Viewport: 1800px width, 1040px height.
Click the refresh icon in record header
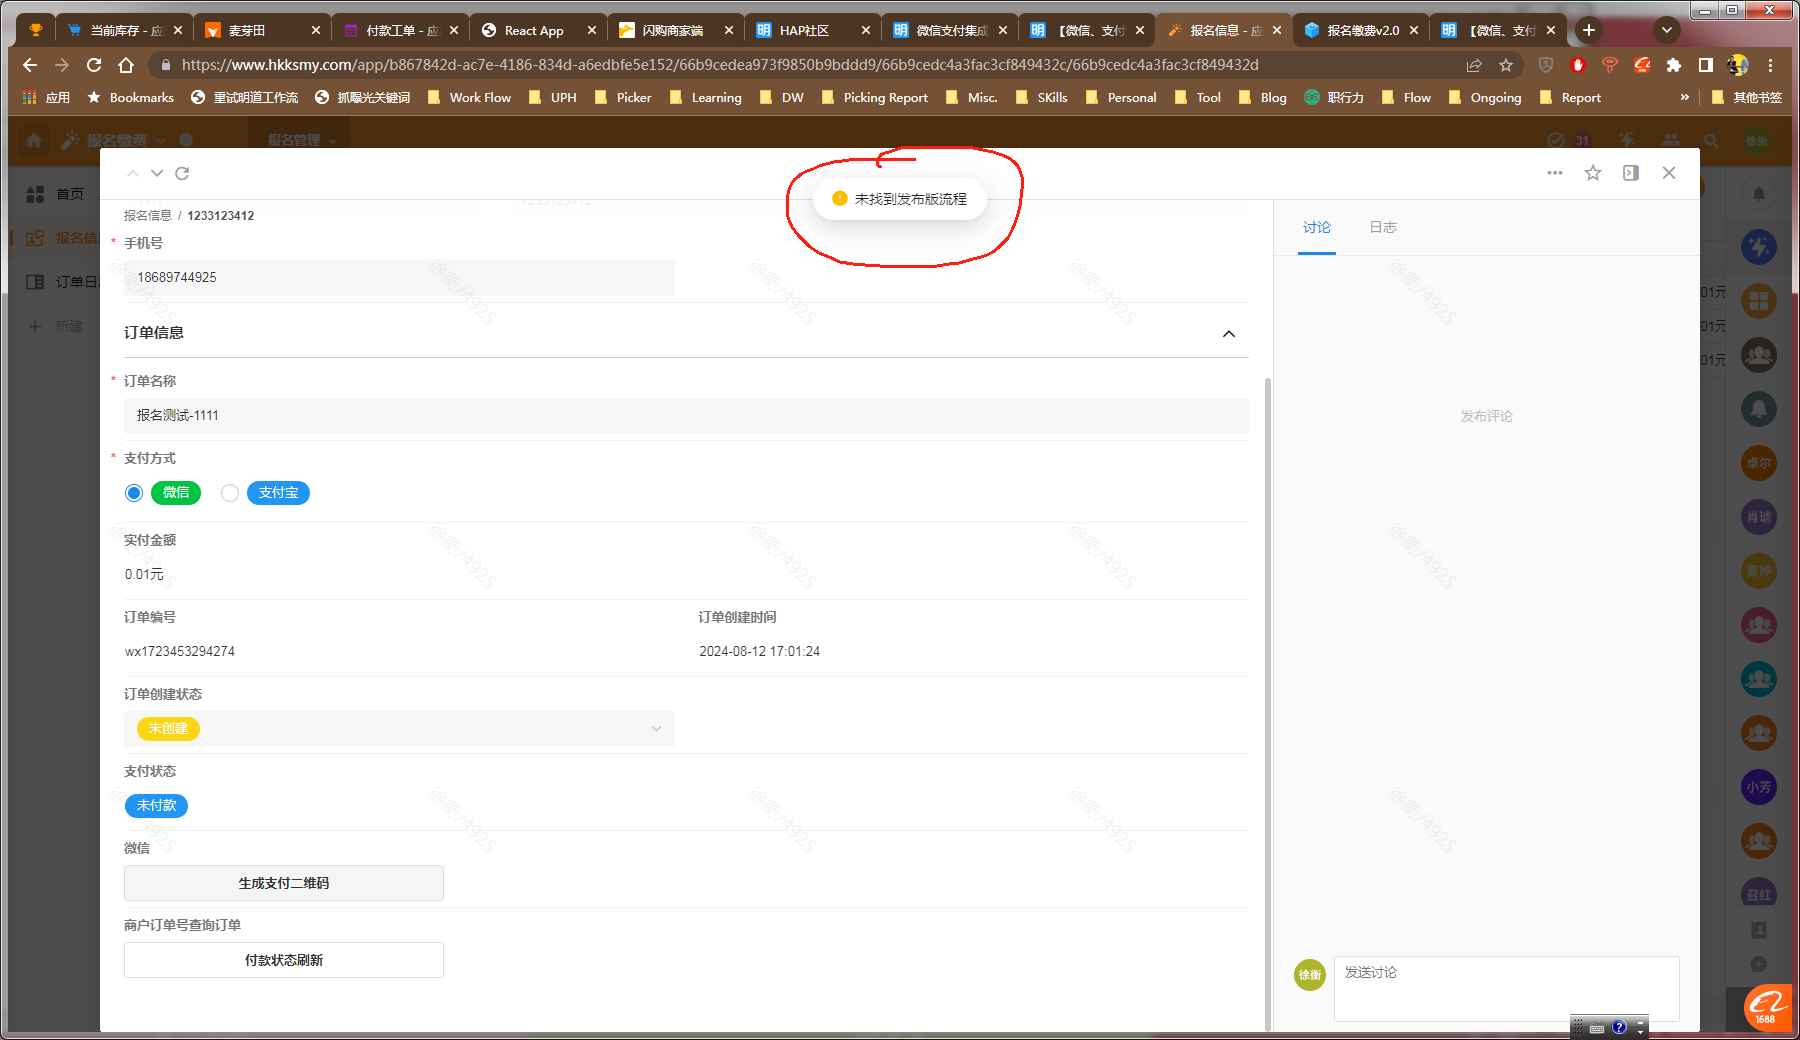pyautogui.click(x=182, y=173)
